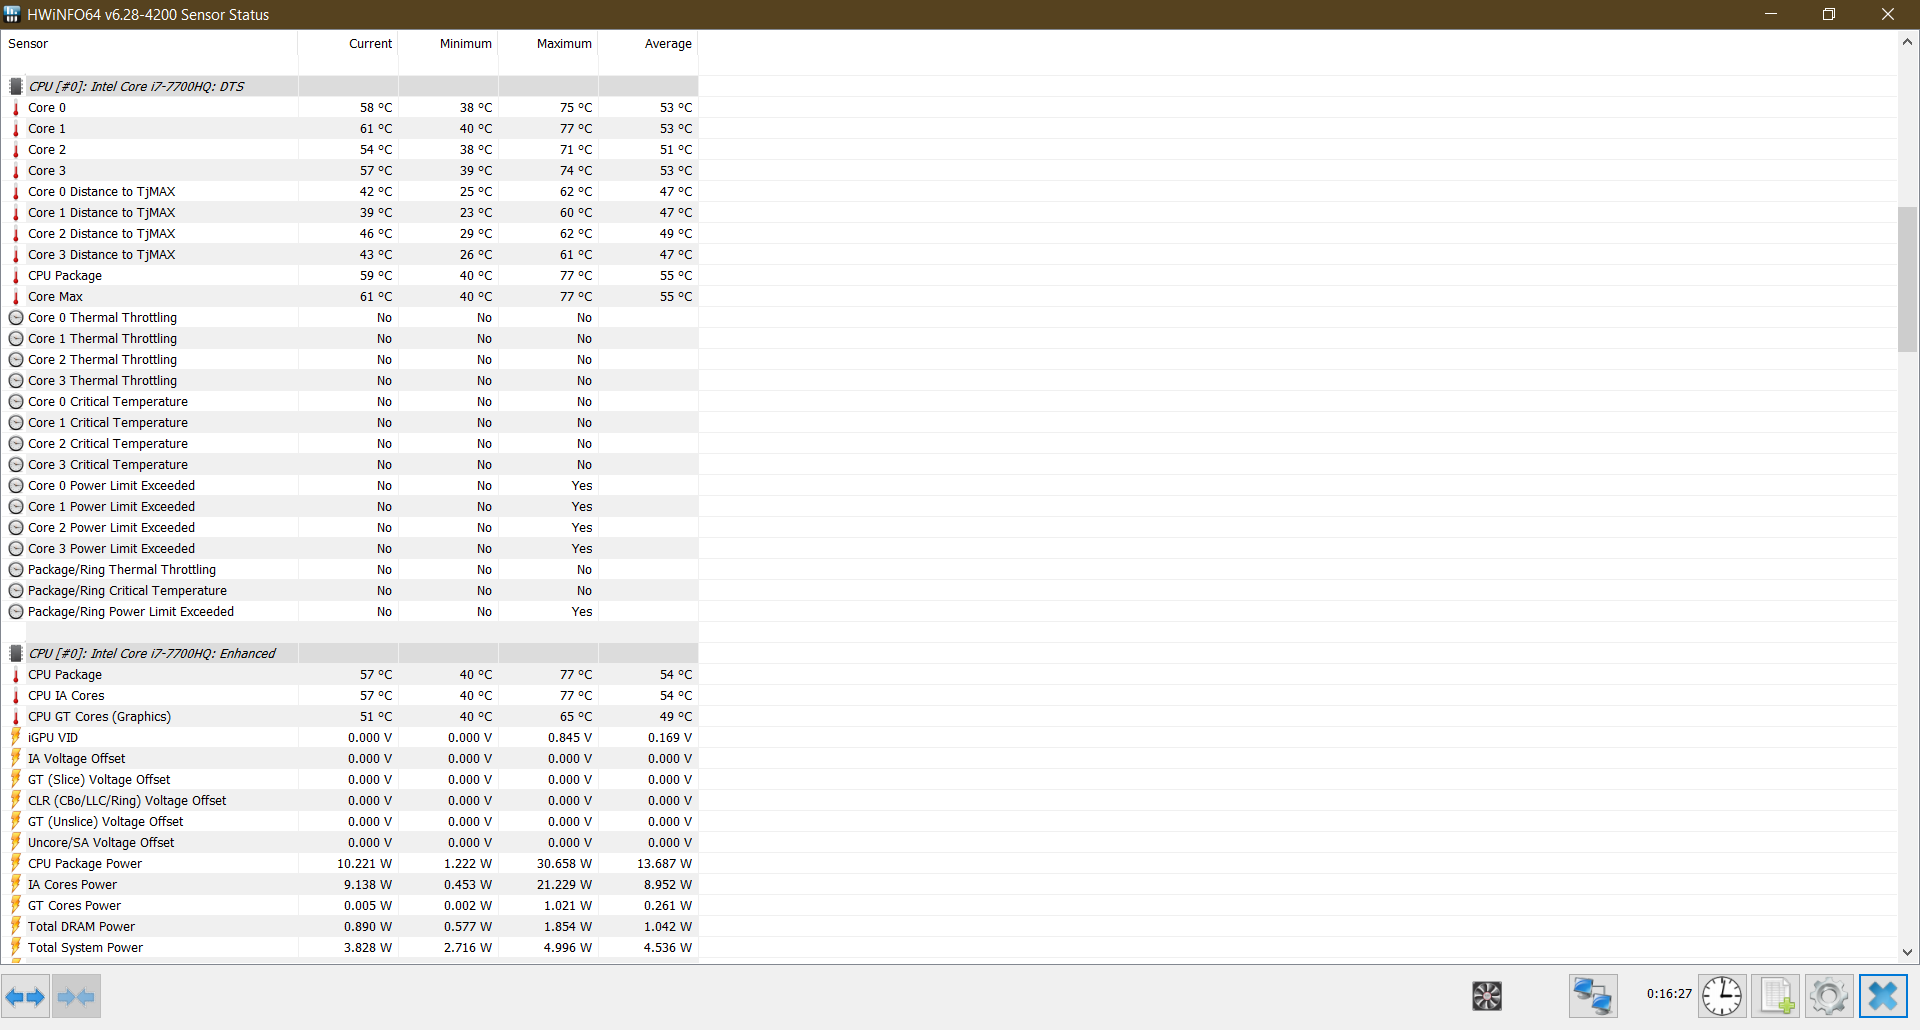Click the scrollbar up arrow

[1907, 42]
